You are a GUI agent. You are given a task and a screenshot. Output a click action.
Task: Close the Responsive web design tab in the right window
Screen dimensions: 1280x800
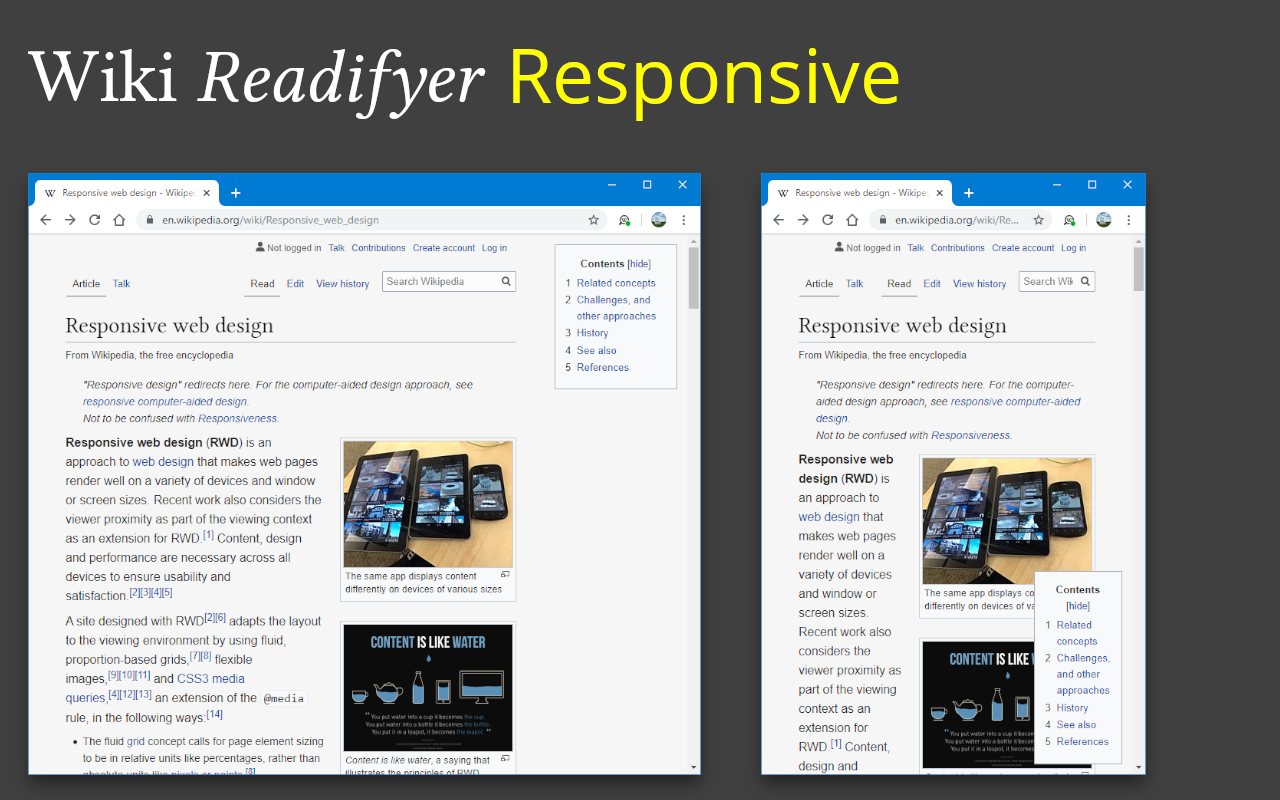(x=940, y=193)
